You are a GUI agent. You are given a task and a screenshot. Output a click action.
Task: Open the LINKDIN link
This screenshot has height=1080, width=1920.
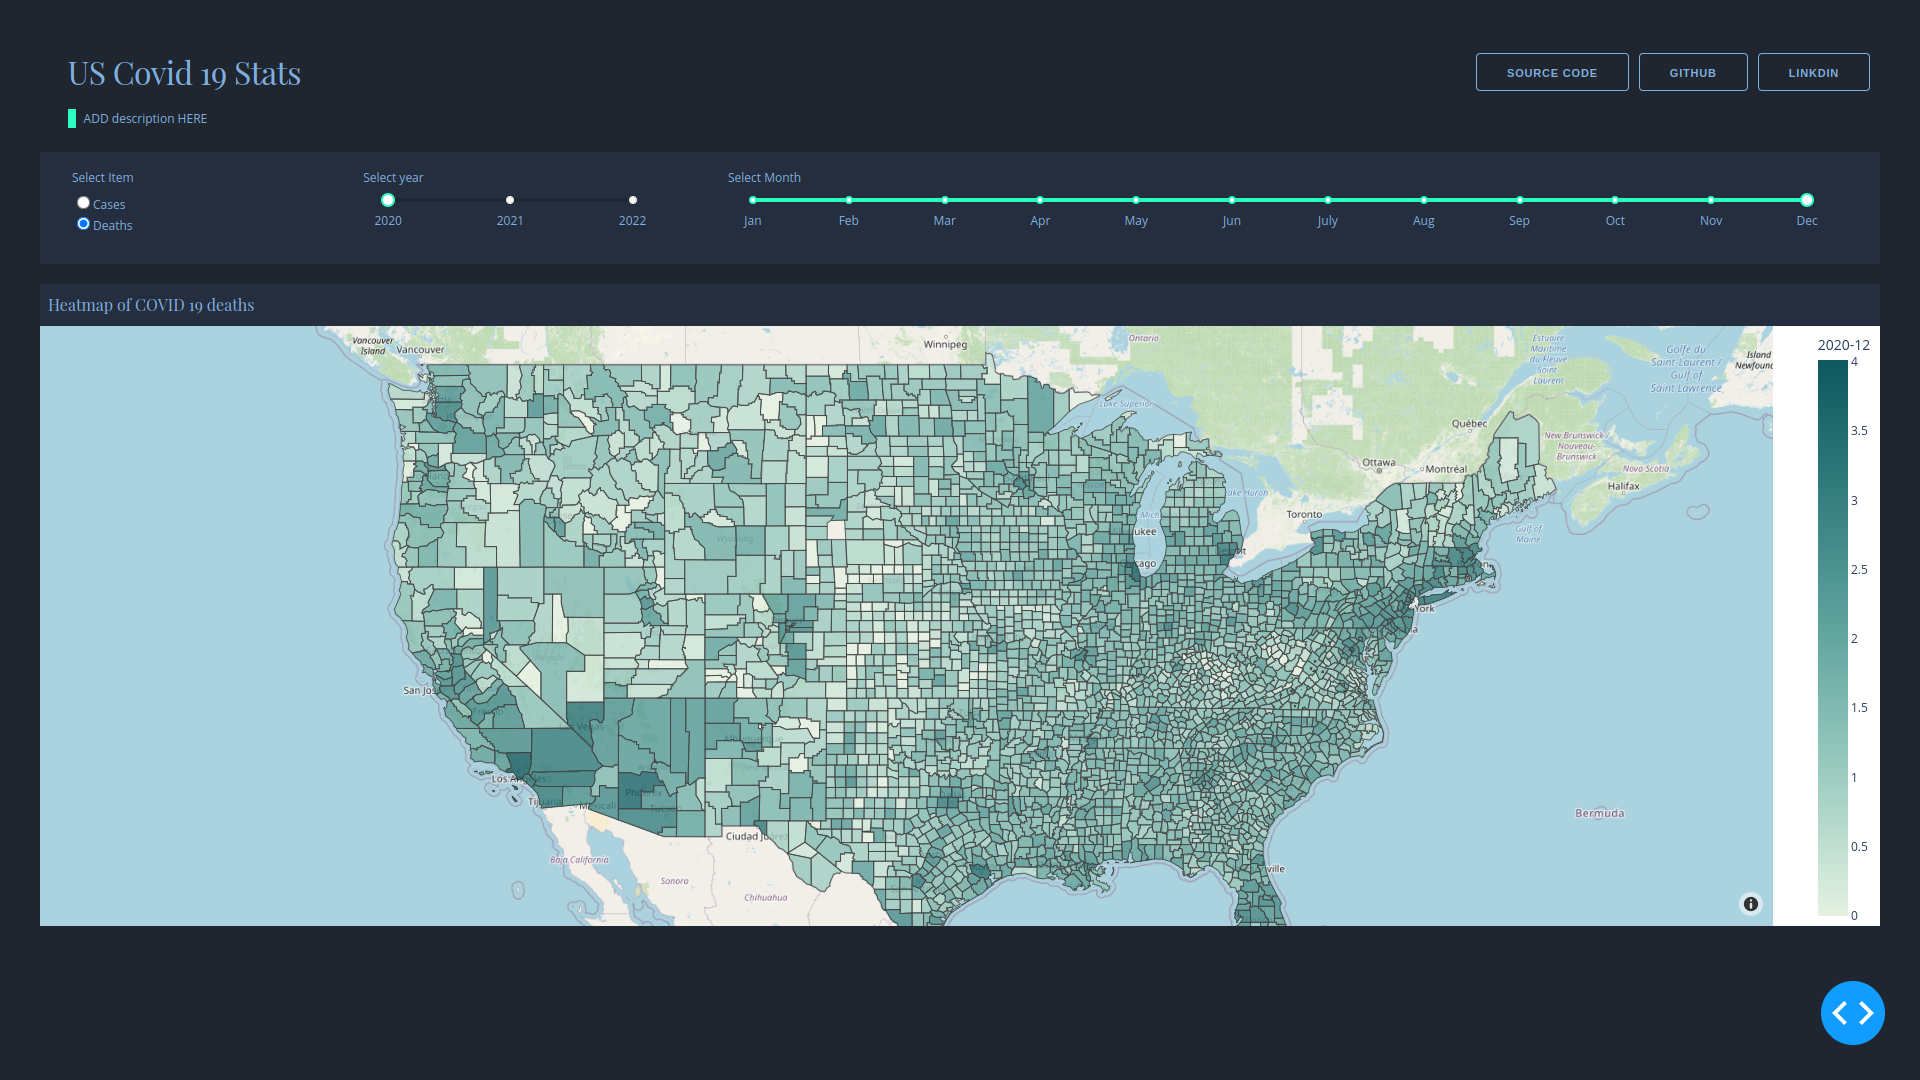[1813, 72]
